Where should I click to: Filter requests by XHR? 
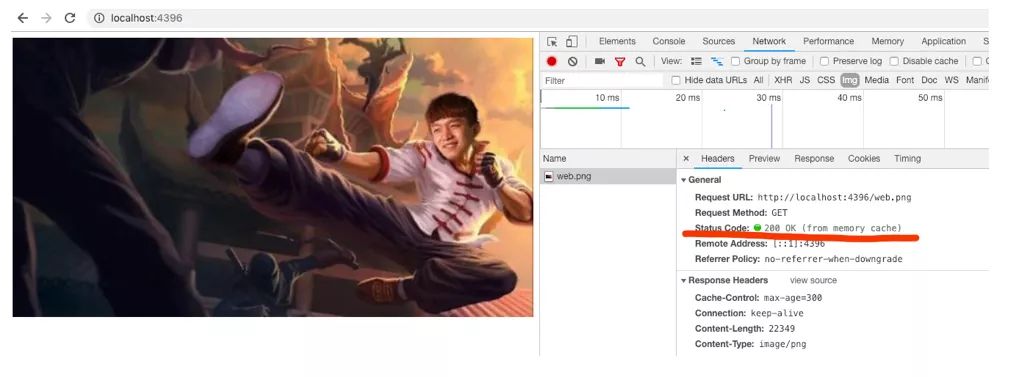tap(783, 80)
